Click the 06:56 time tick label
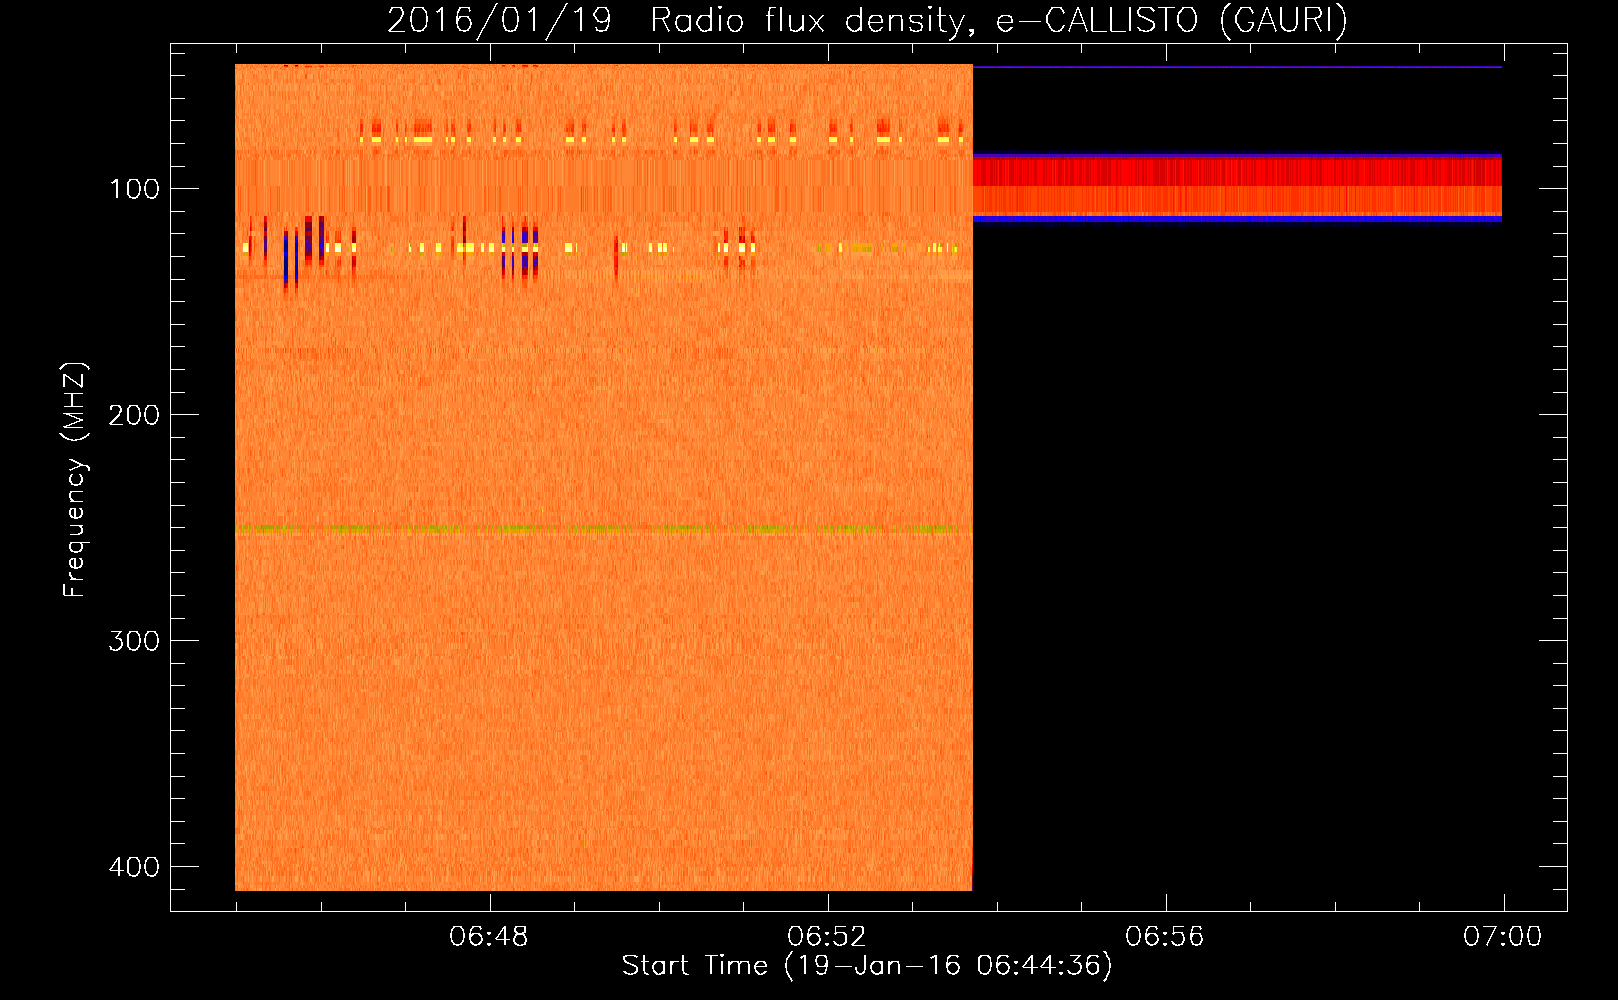The height and width of the screenshot is (1000, 1618). (1165, 937)
